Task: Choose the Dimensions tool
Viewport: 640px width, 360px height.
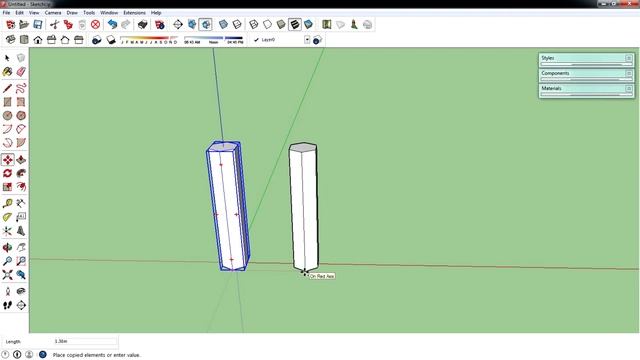Action: [x=21, y=203]
